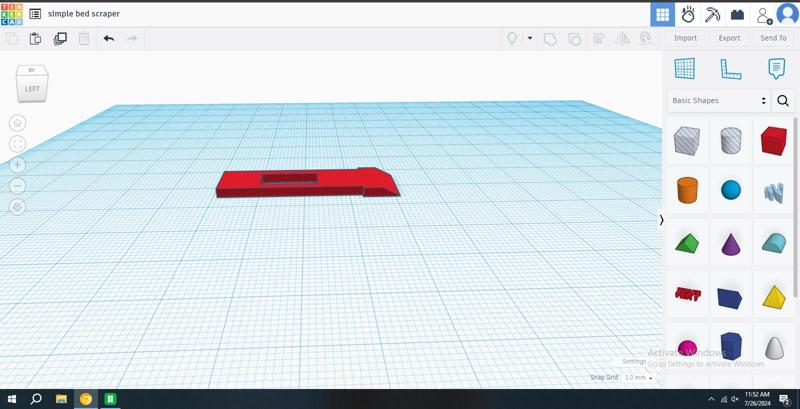This screenshot has width=800, height=409.
Task: Open the Snap Grid 1.0 mm dropdown
Action: pyautogui.click(x=639, y=377)
